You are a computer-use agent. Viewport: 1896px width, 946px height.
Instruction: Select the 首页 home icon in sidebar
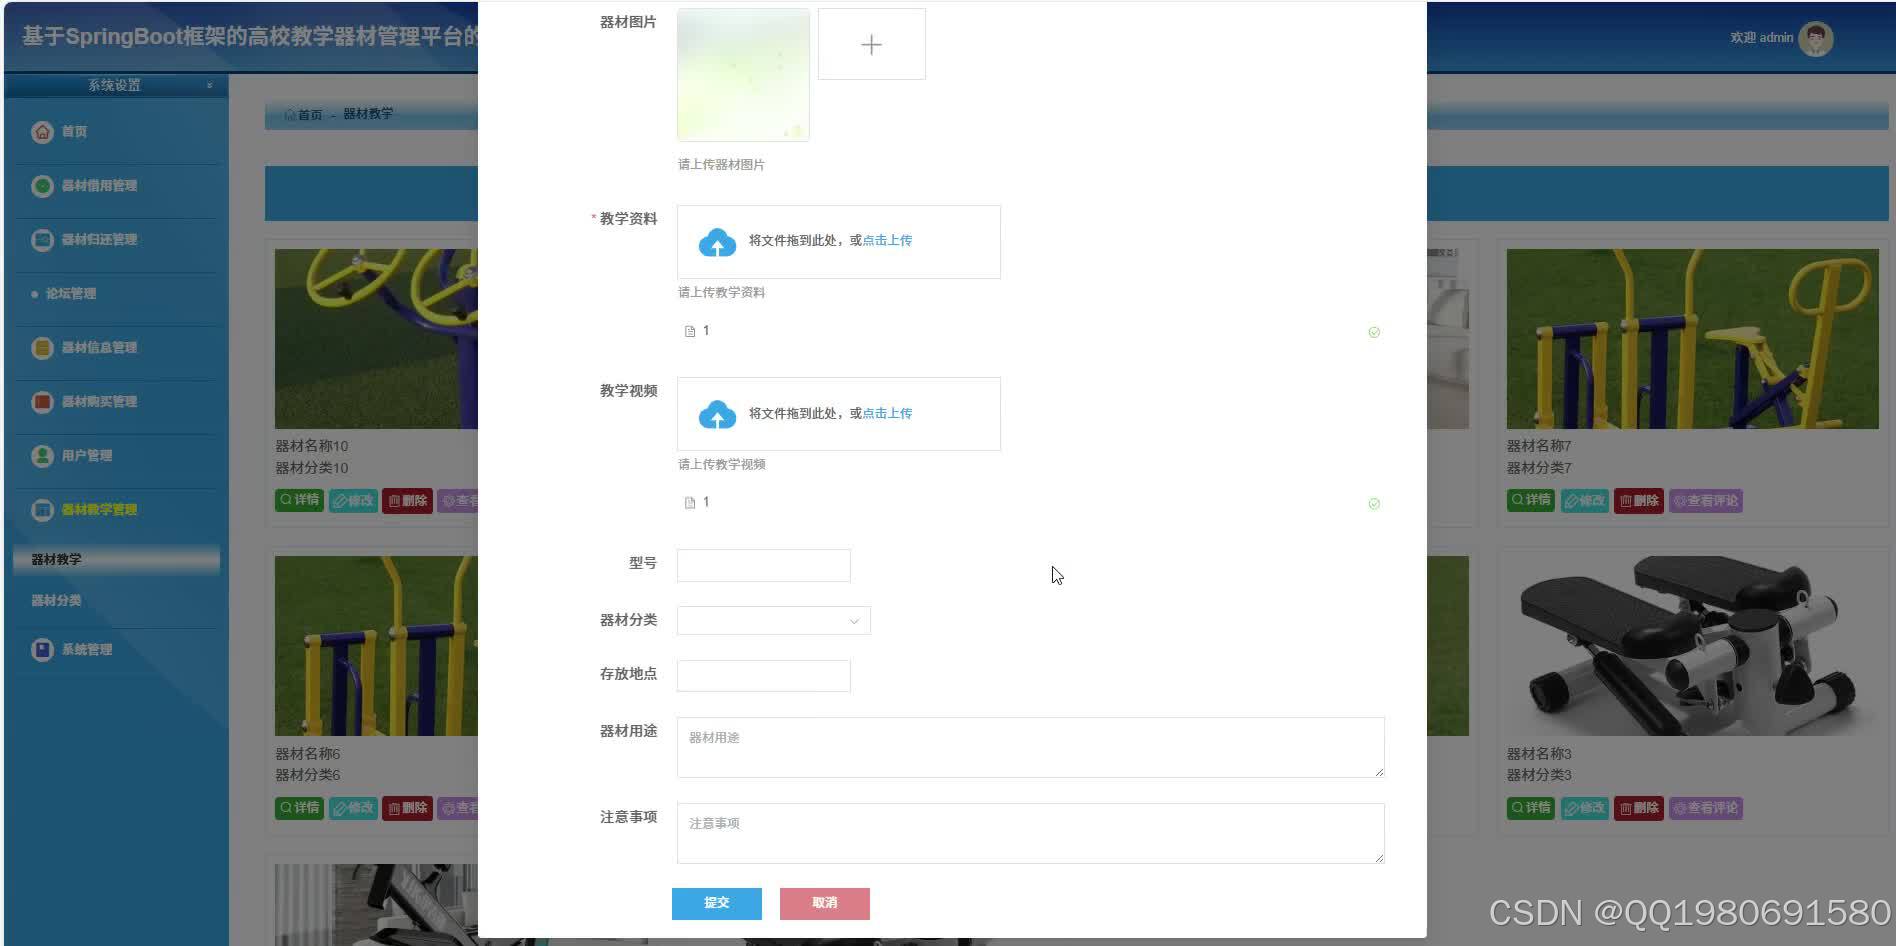(x=42, y=131)
